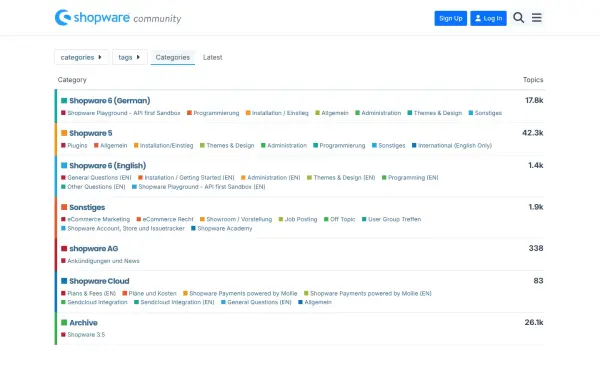The height and width of the screenshot is (375, 600).
Task: Click the Sign Up button
Action: tap(450, 18)
